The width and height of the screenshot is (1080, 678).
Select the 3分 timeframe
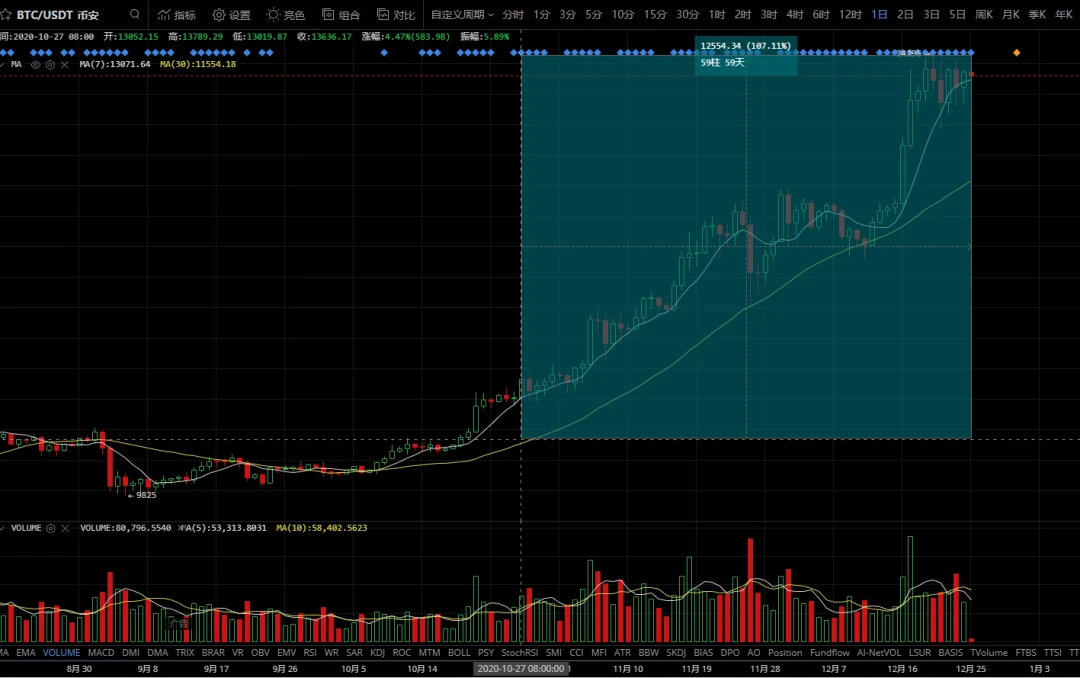coord(568,14)
